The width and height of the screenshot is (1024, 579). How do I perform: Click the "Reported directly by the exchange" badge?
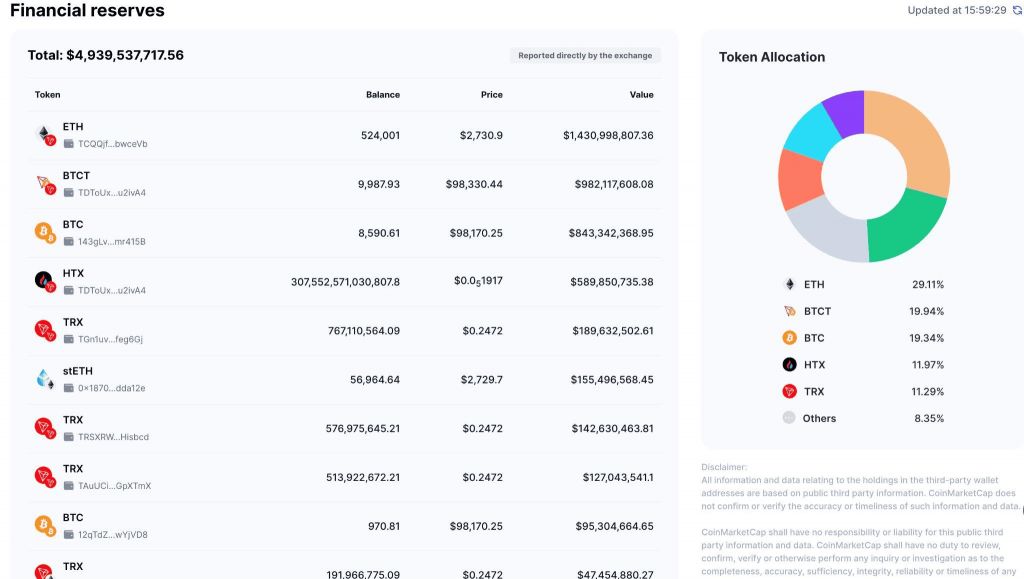(585, 56)
